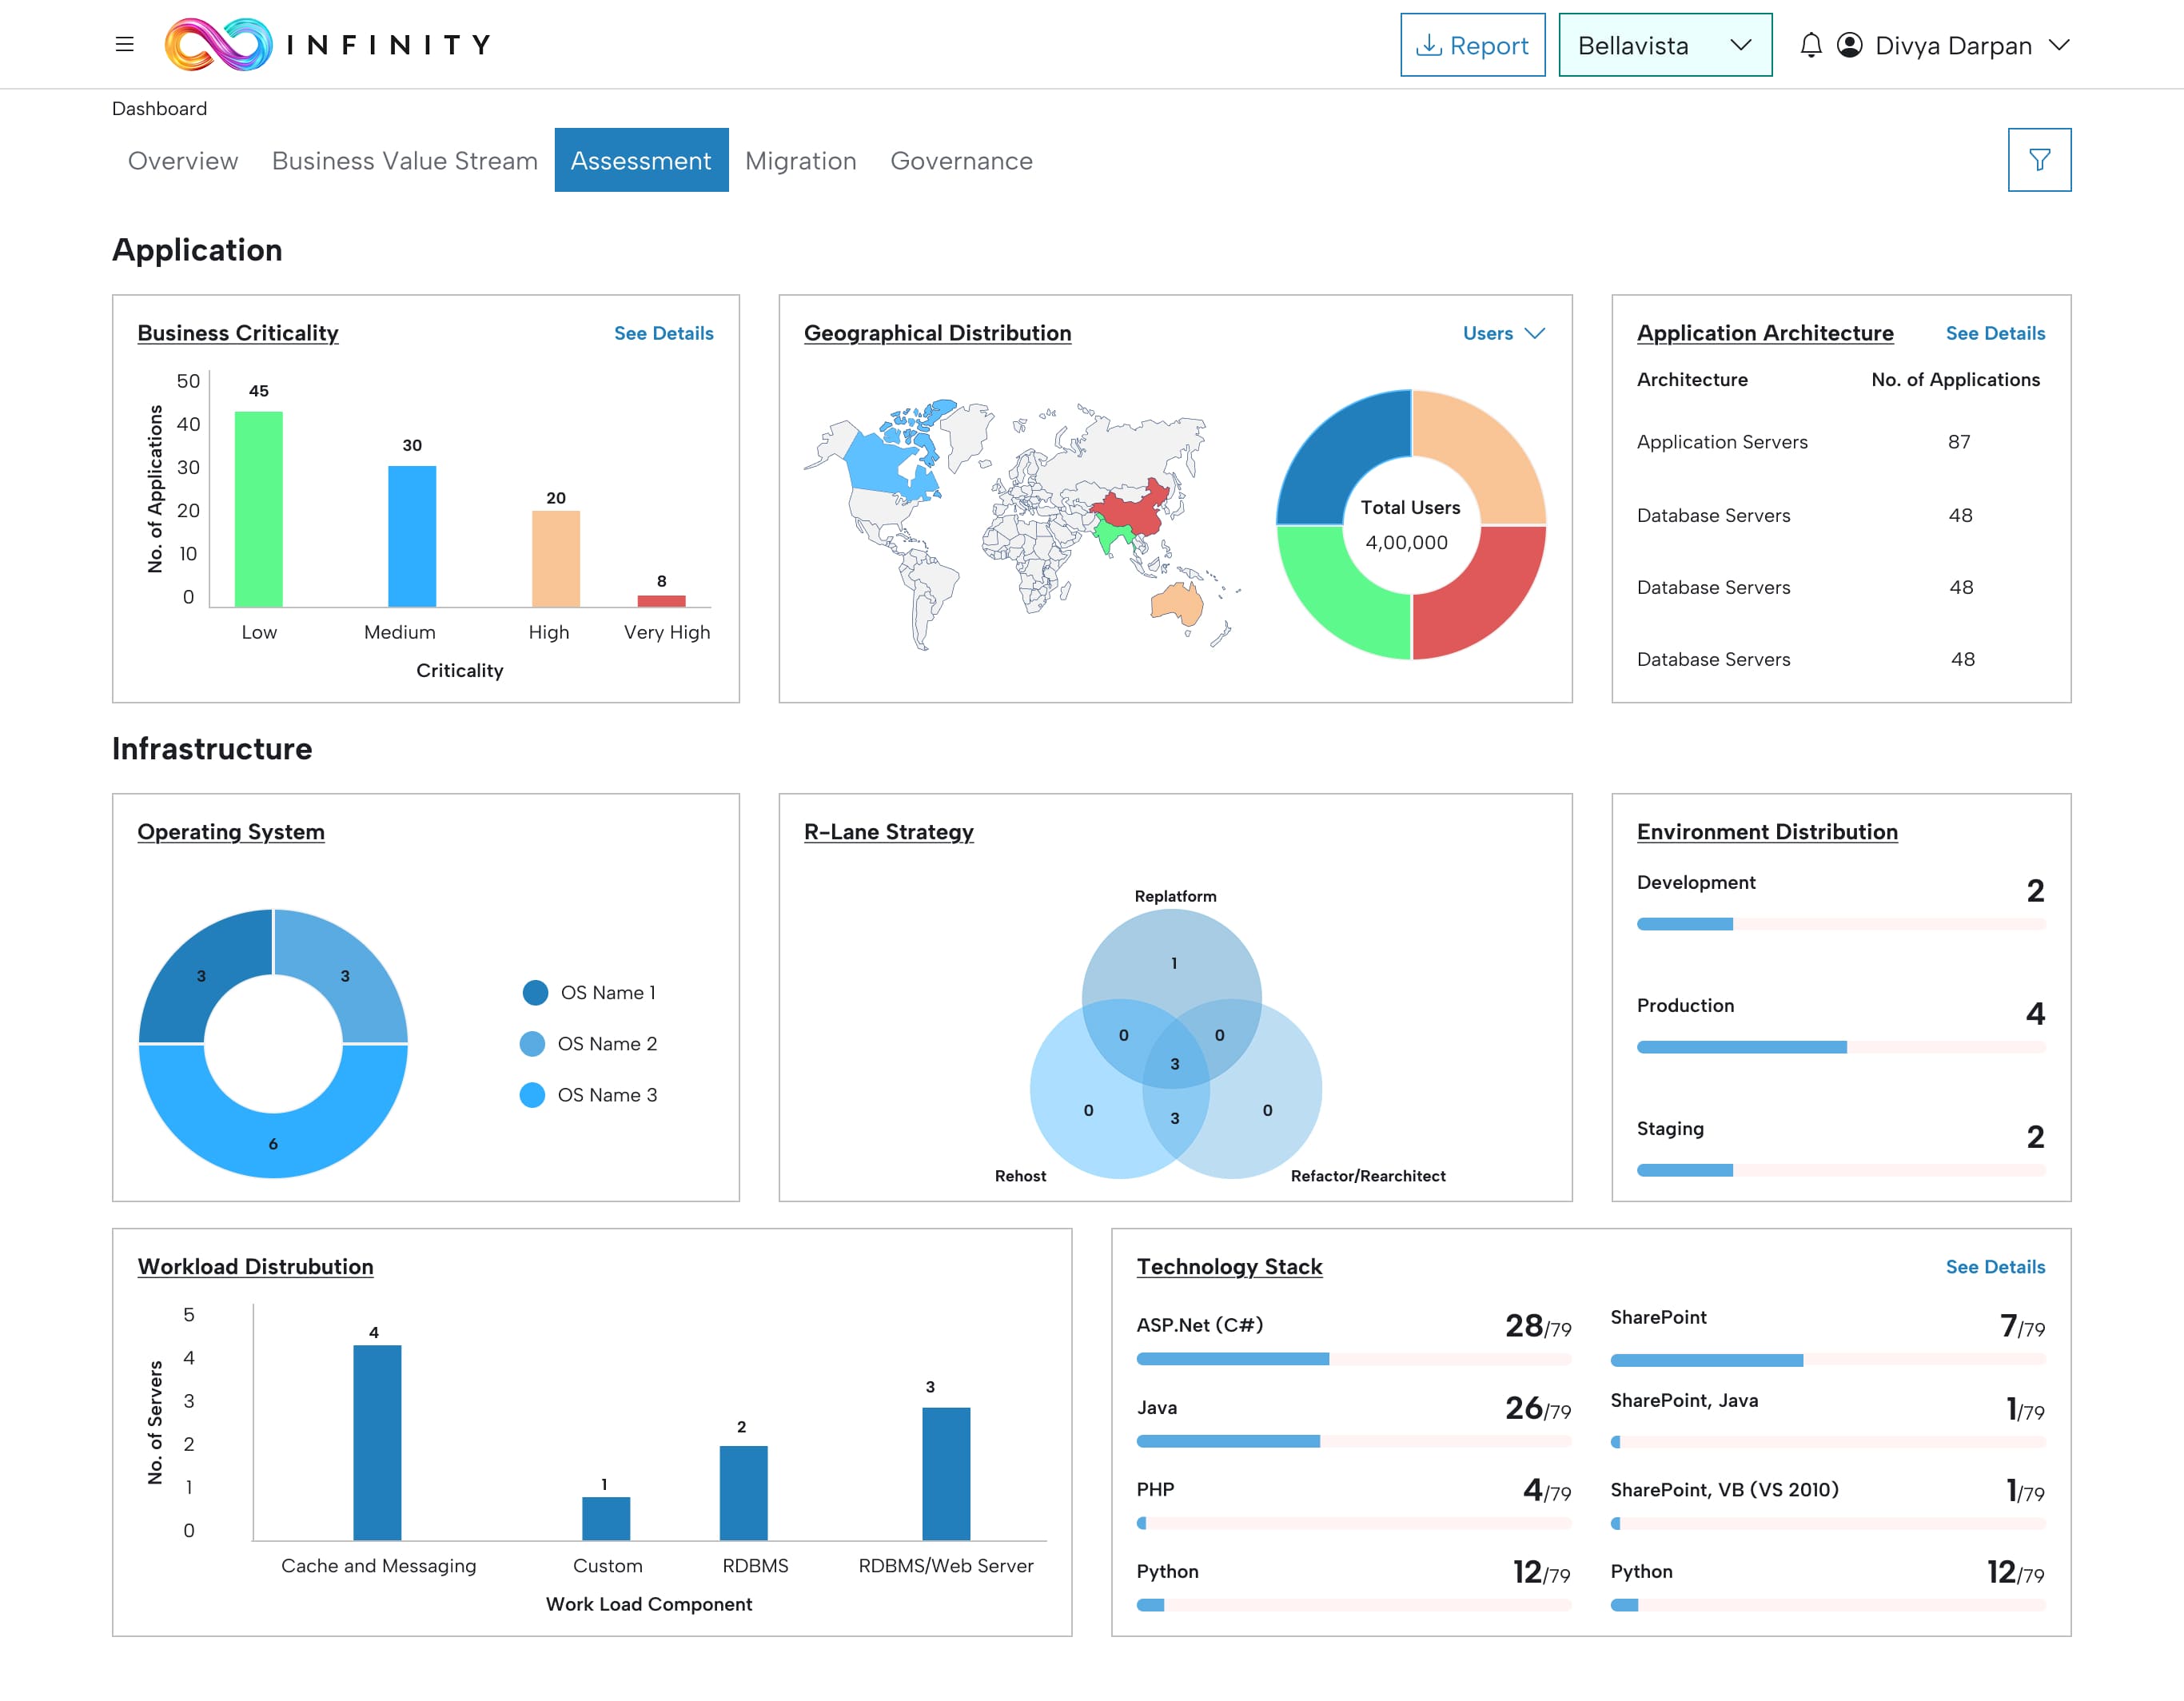Open See Details for Technology Stack
The height and width of the screenshot is (1701, 2184).
click(1994, 1266)
